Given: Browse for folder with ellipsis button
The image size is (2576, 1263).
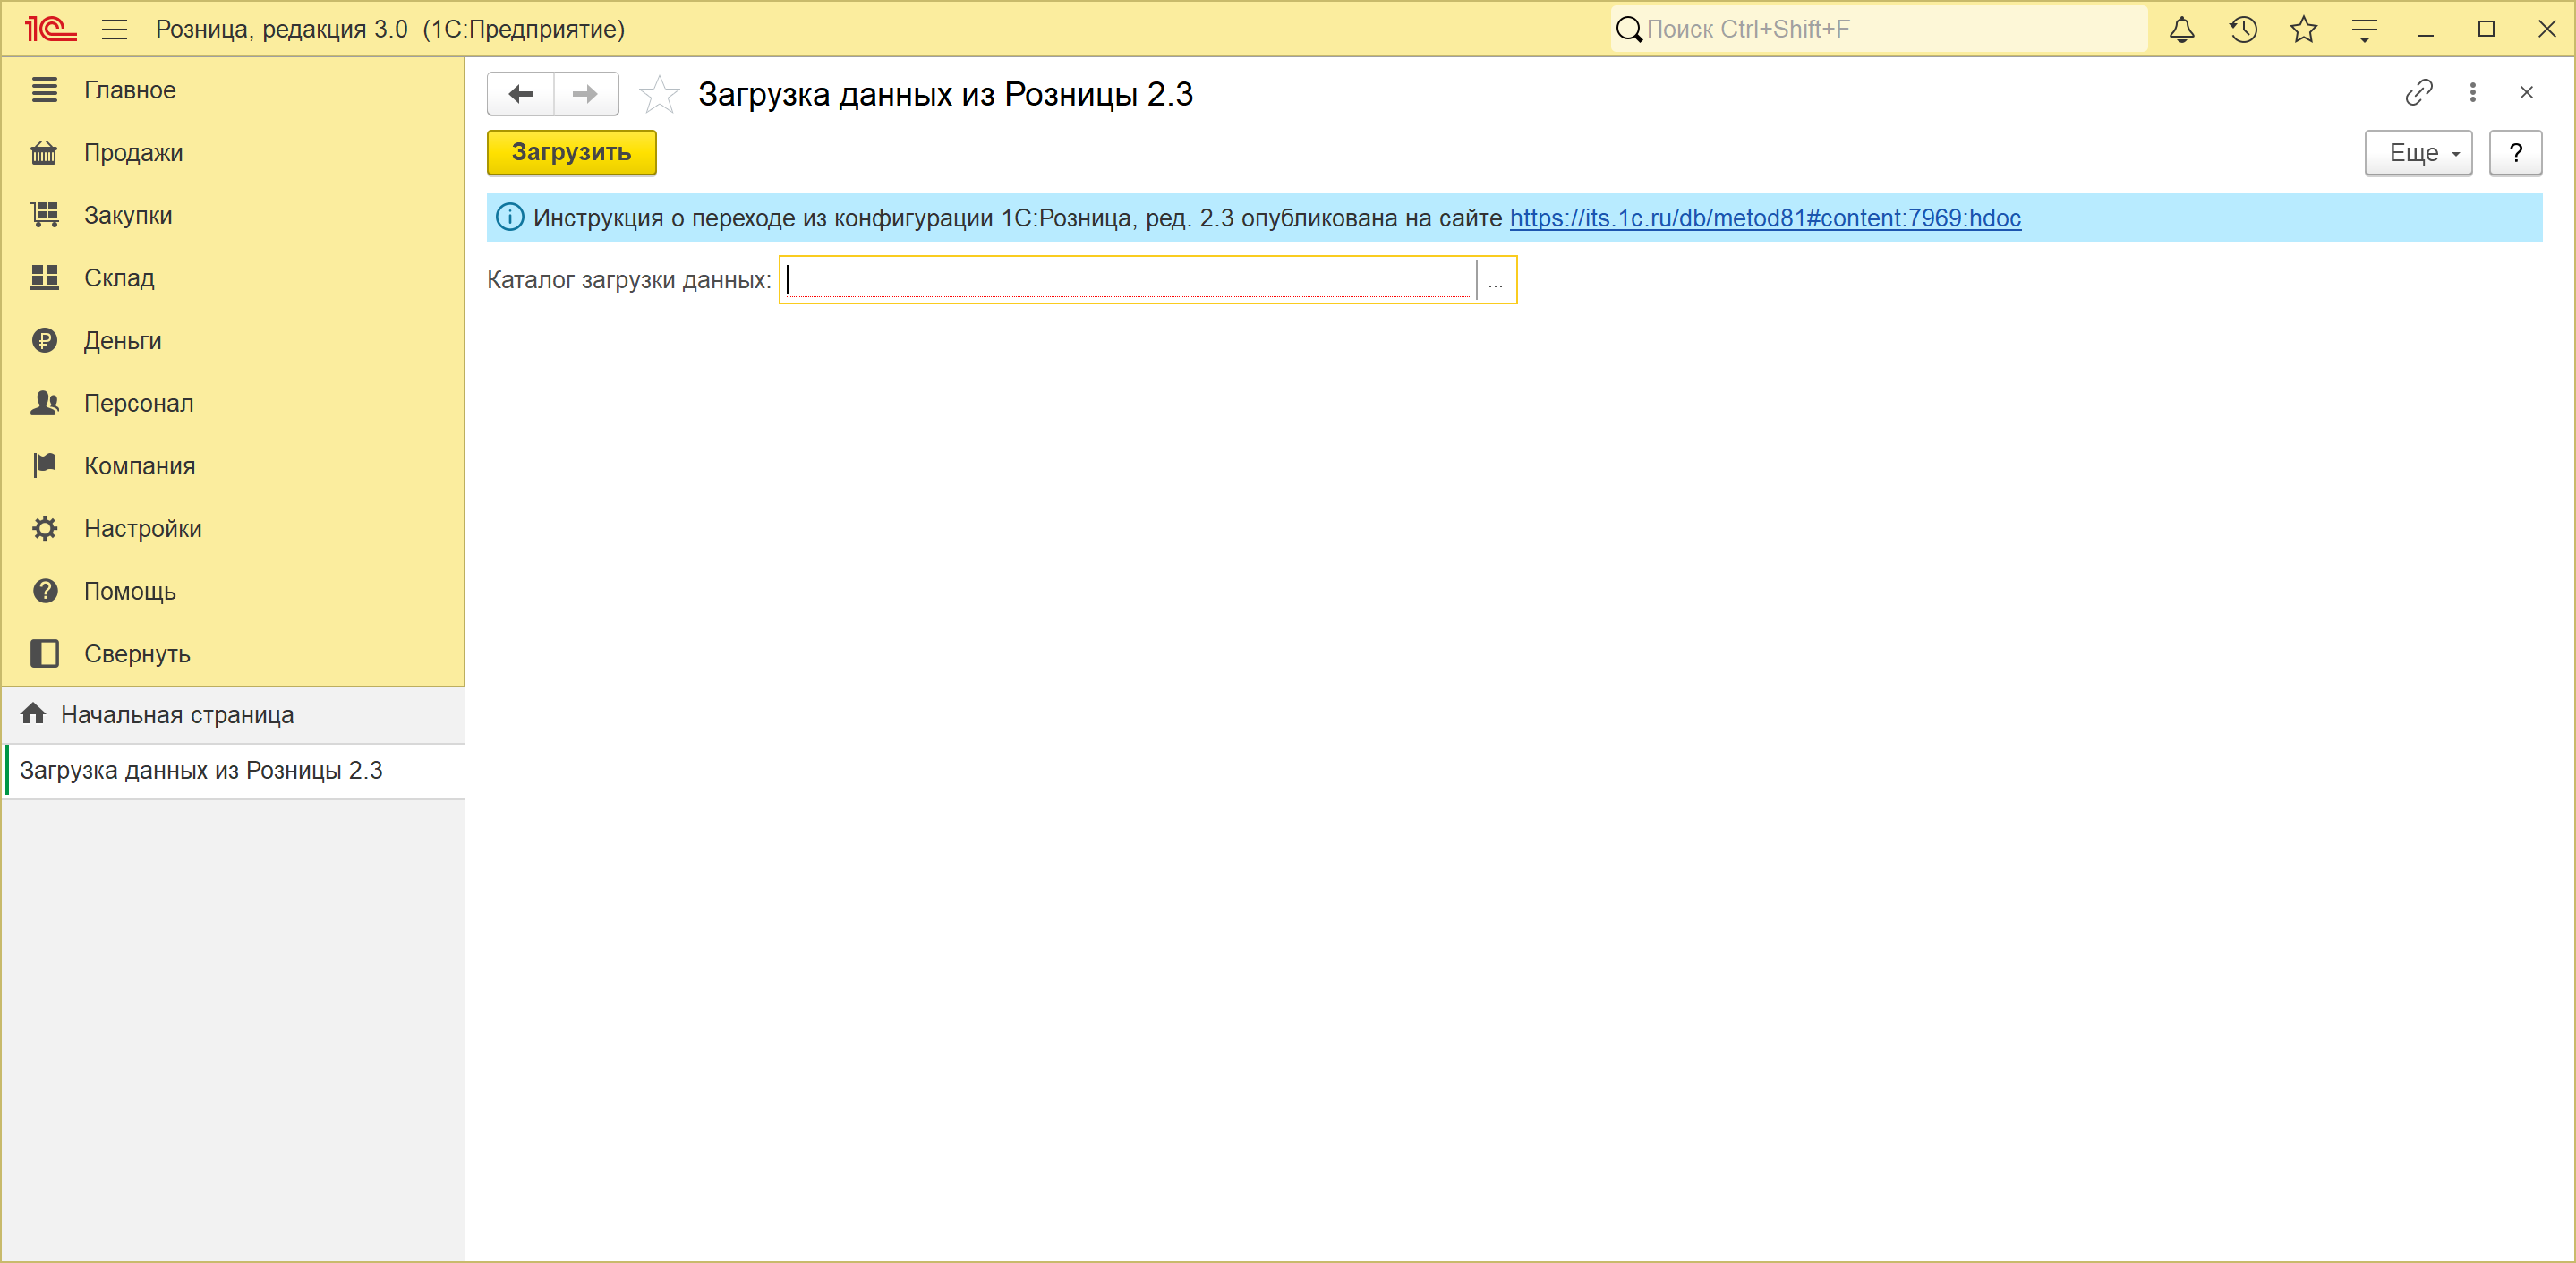Looking at the screenshot, I should (x=1496, y=280).
